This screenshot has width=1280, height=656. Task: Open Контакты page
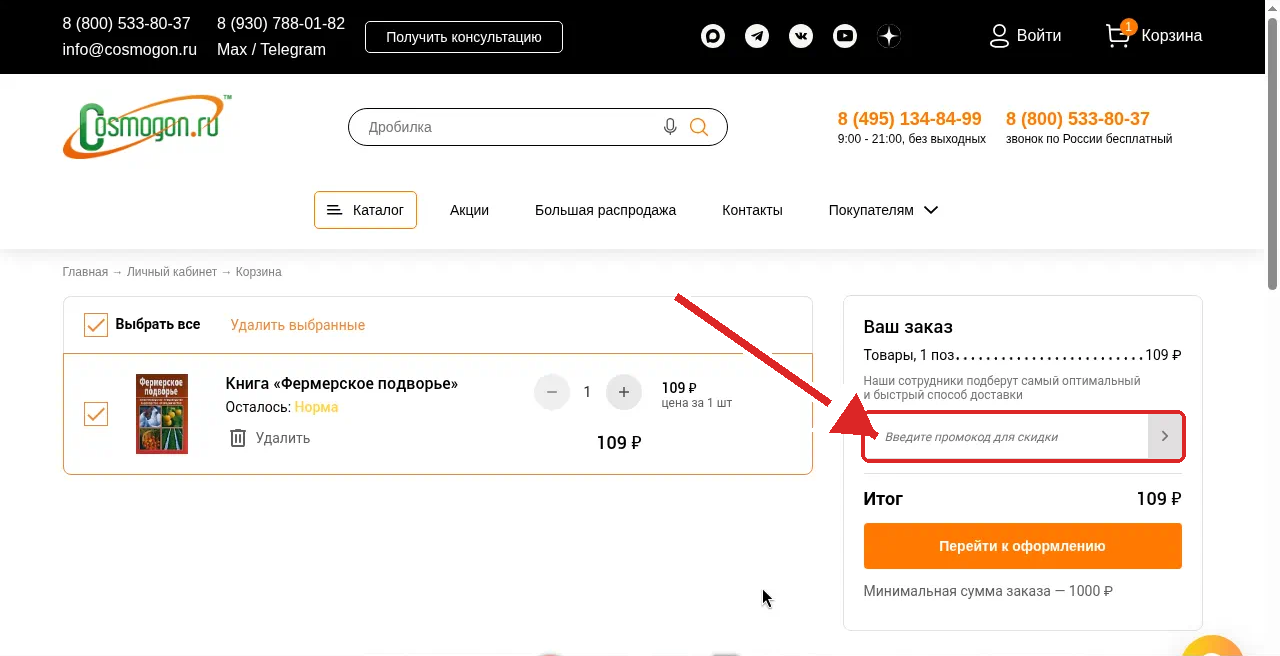click(x=752, y=210)
